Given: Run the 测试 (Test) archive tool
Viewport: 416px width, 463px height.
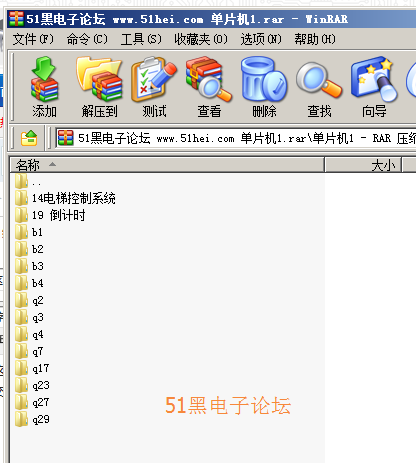Looking at the screenshot, I should [154, 88].
